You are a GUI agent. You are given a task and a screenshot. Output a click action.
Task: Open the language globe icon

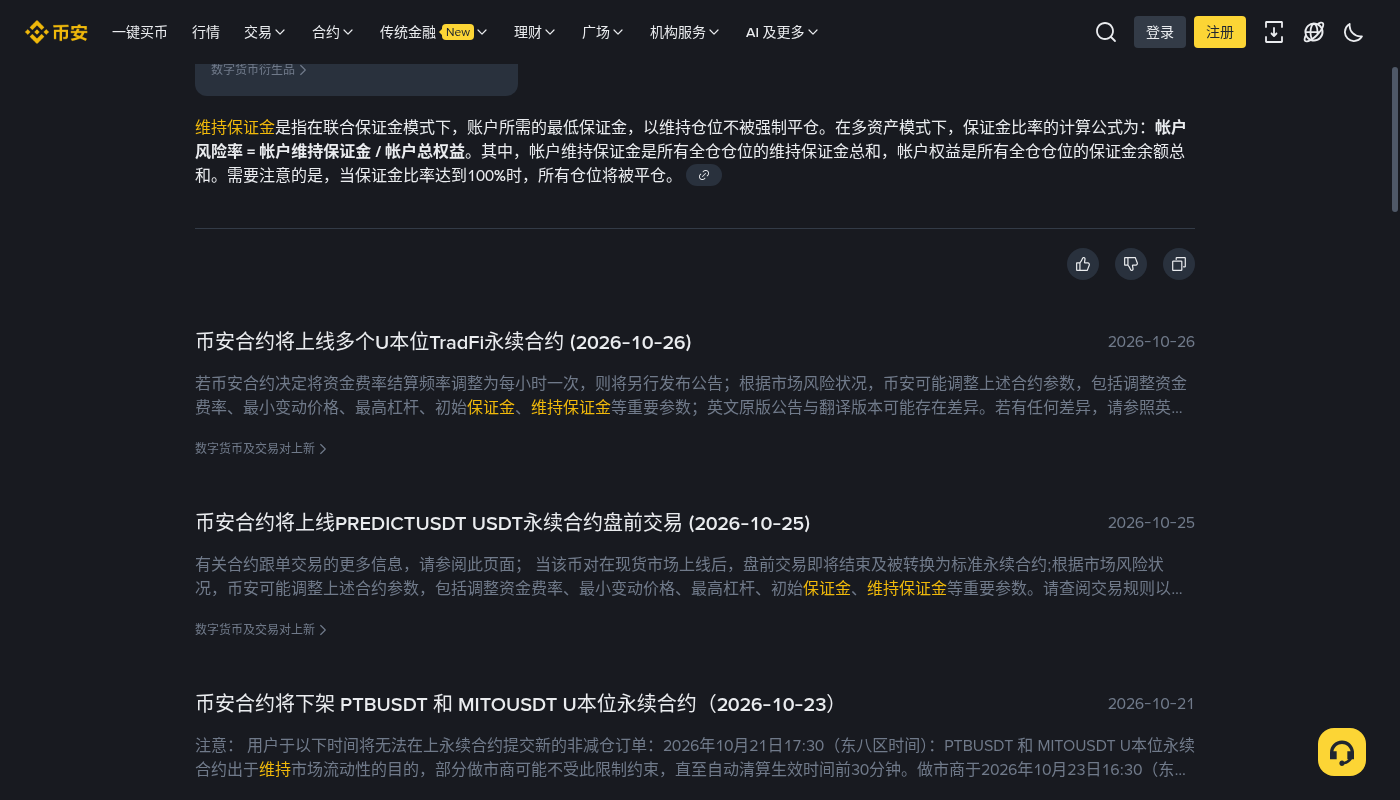[1314, 32]
